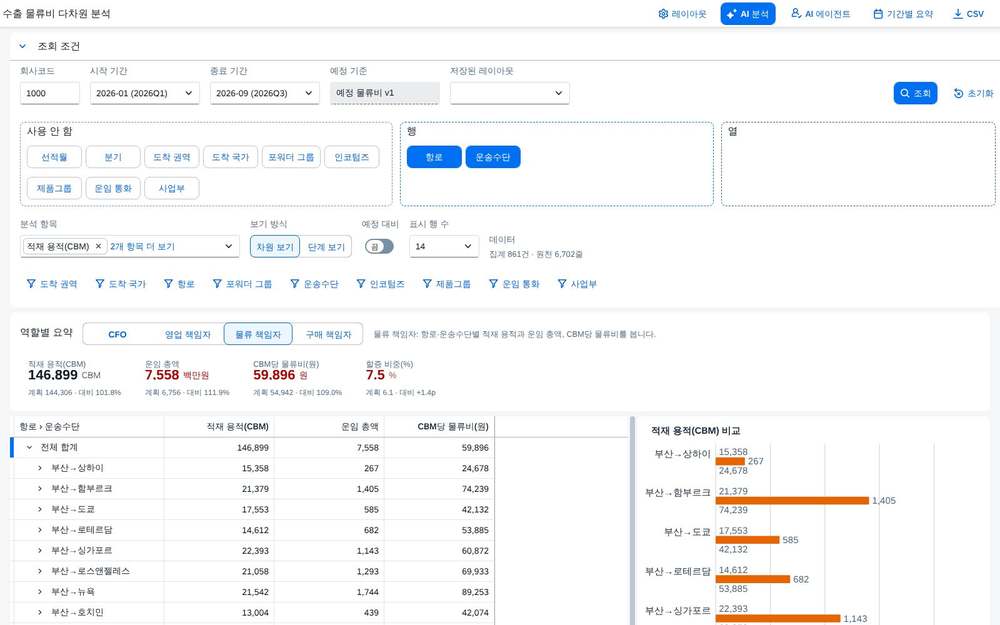The image size is (1000, 625).
Task: Show the 기간별 요약 calendar view
Action: tap(902, 14)
